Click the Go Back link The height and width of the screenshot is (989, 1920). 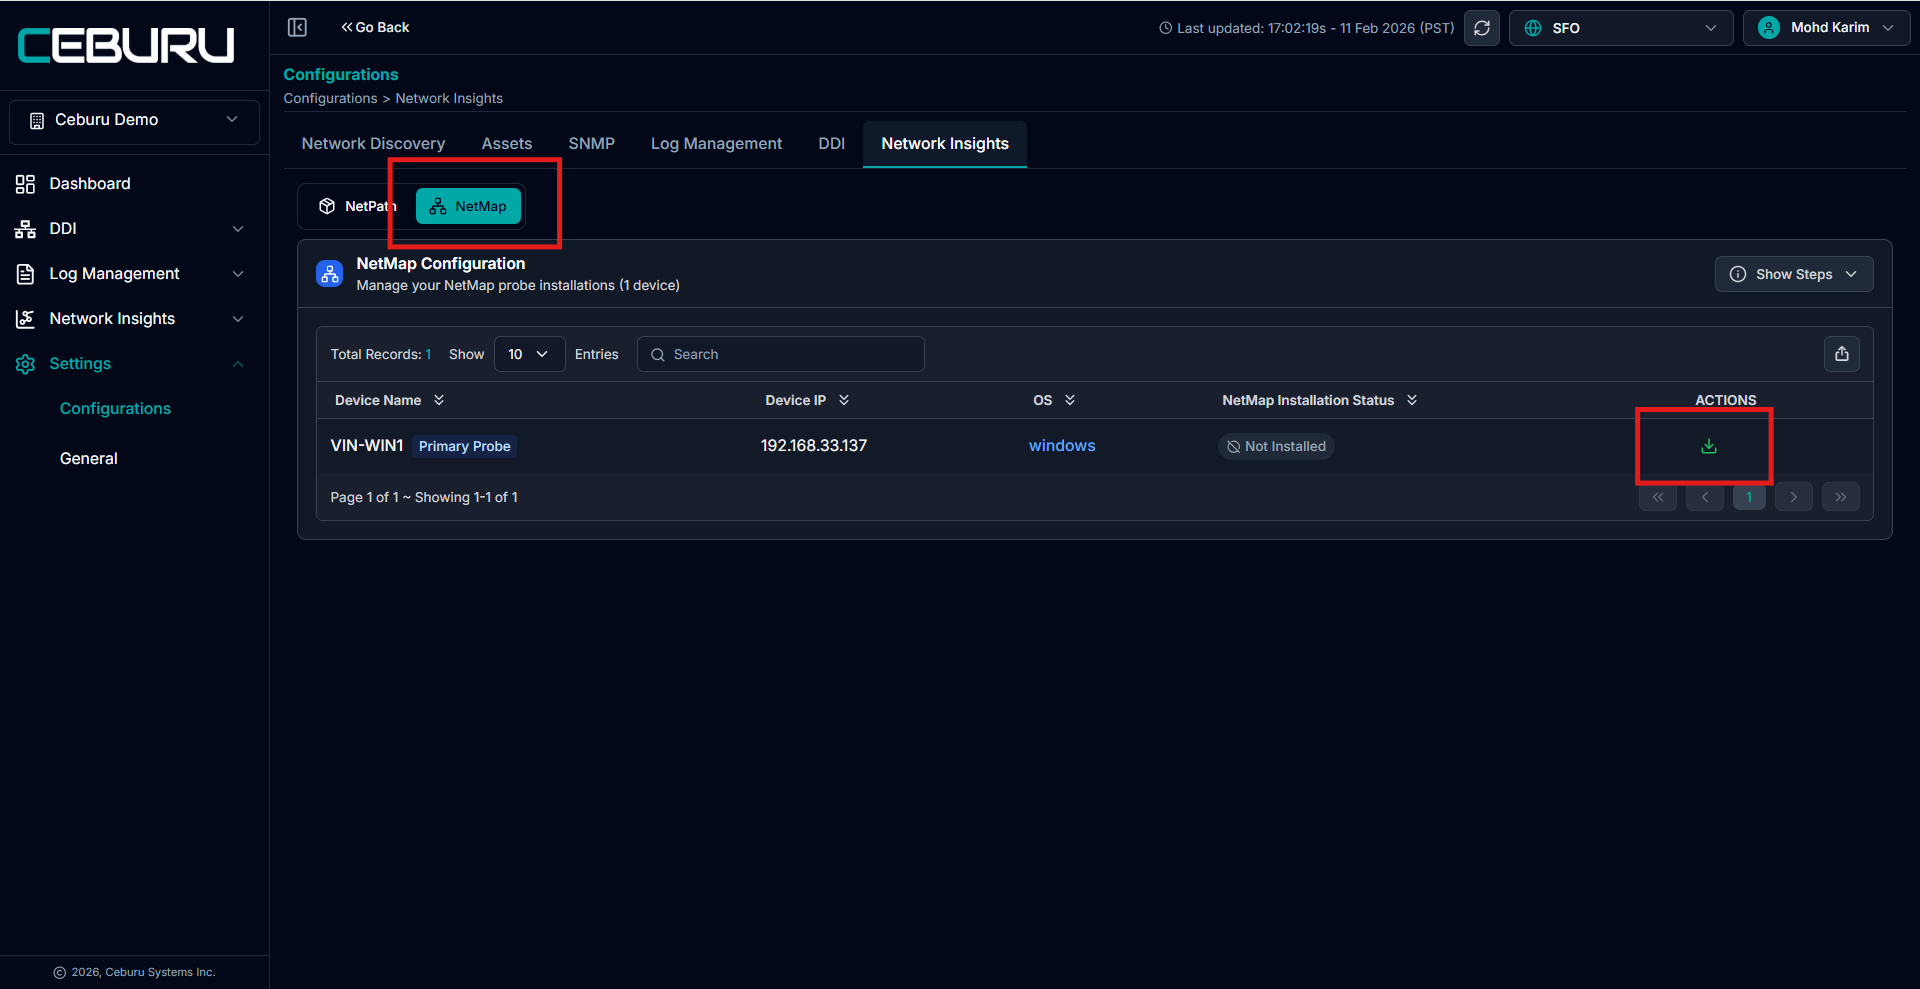click(x=375, y=27)
